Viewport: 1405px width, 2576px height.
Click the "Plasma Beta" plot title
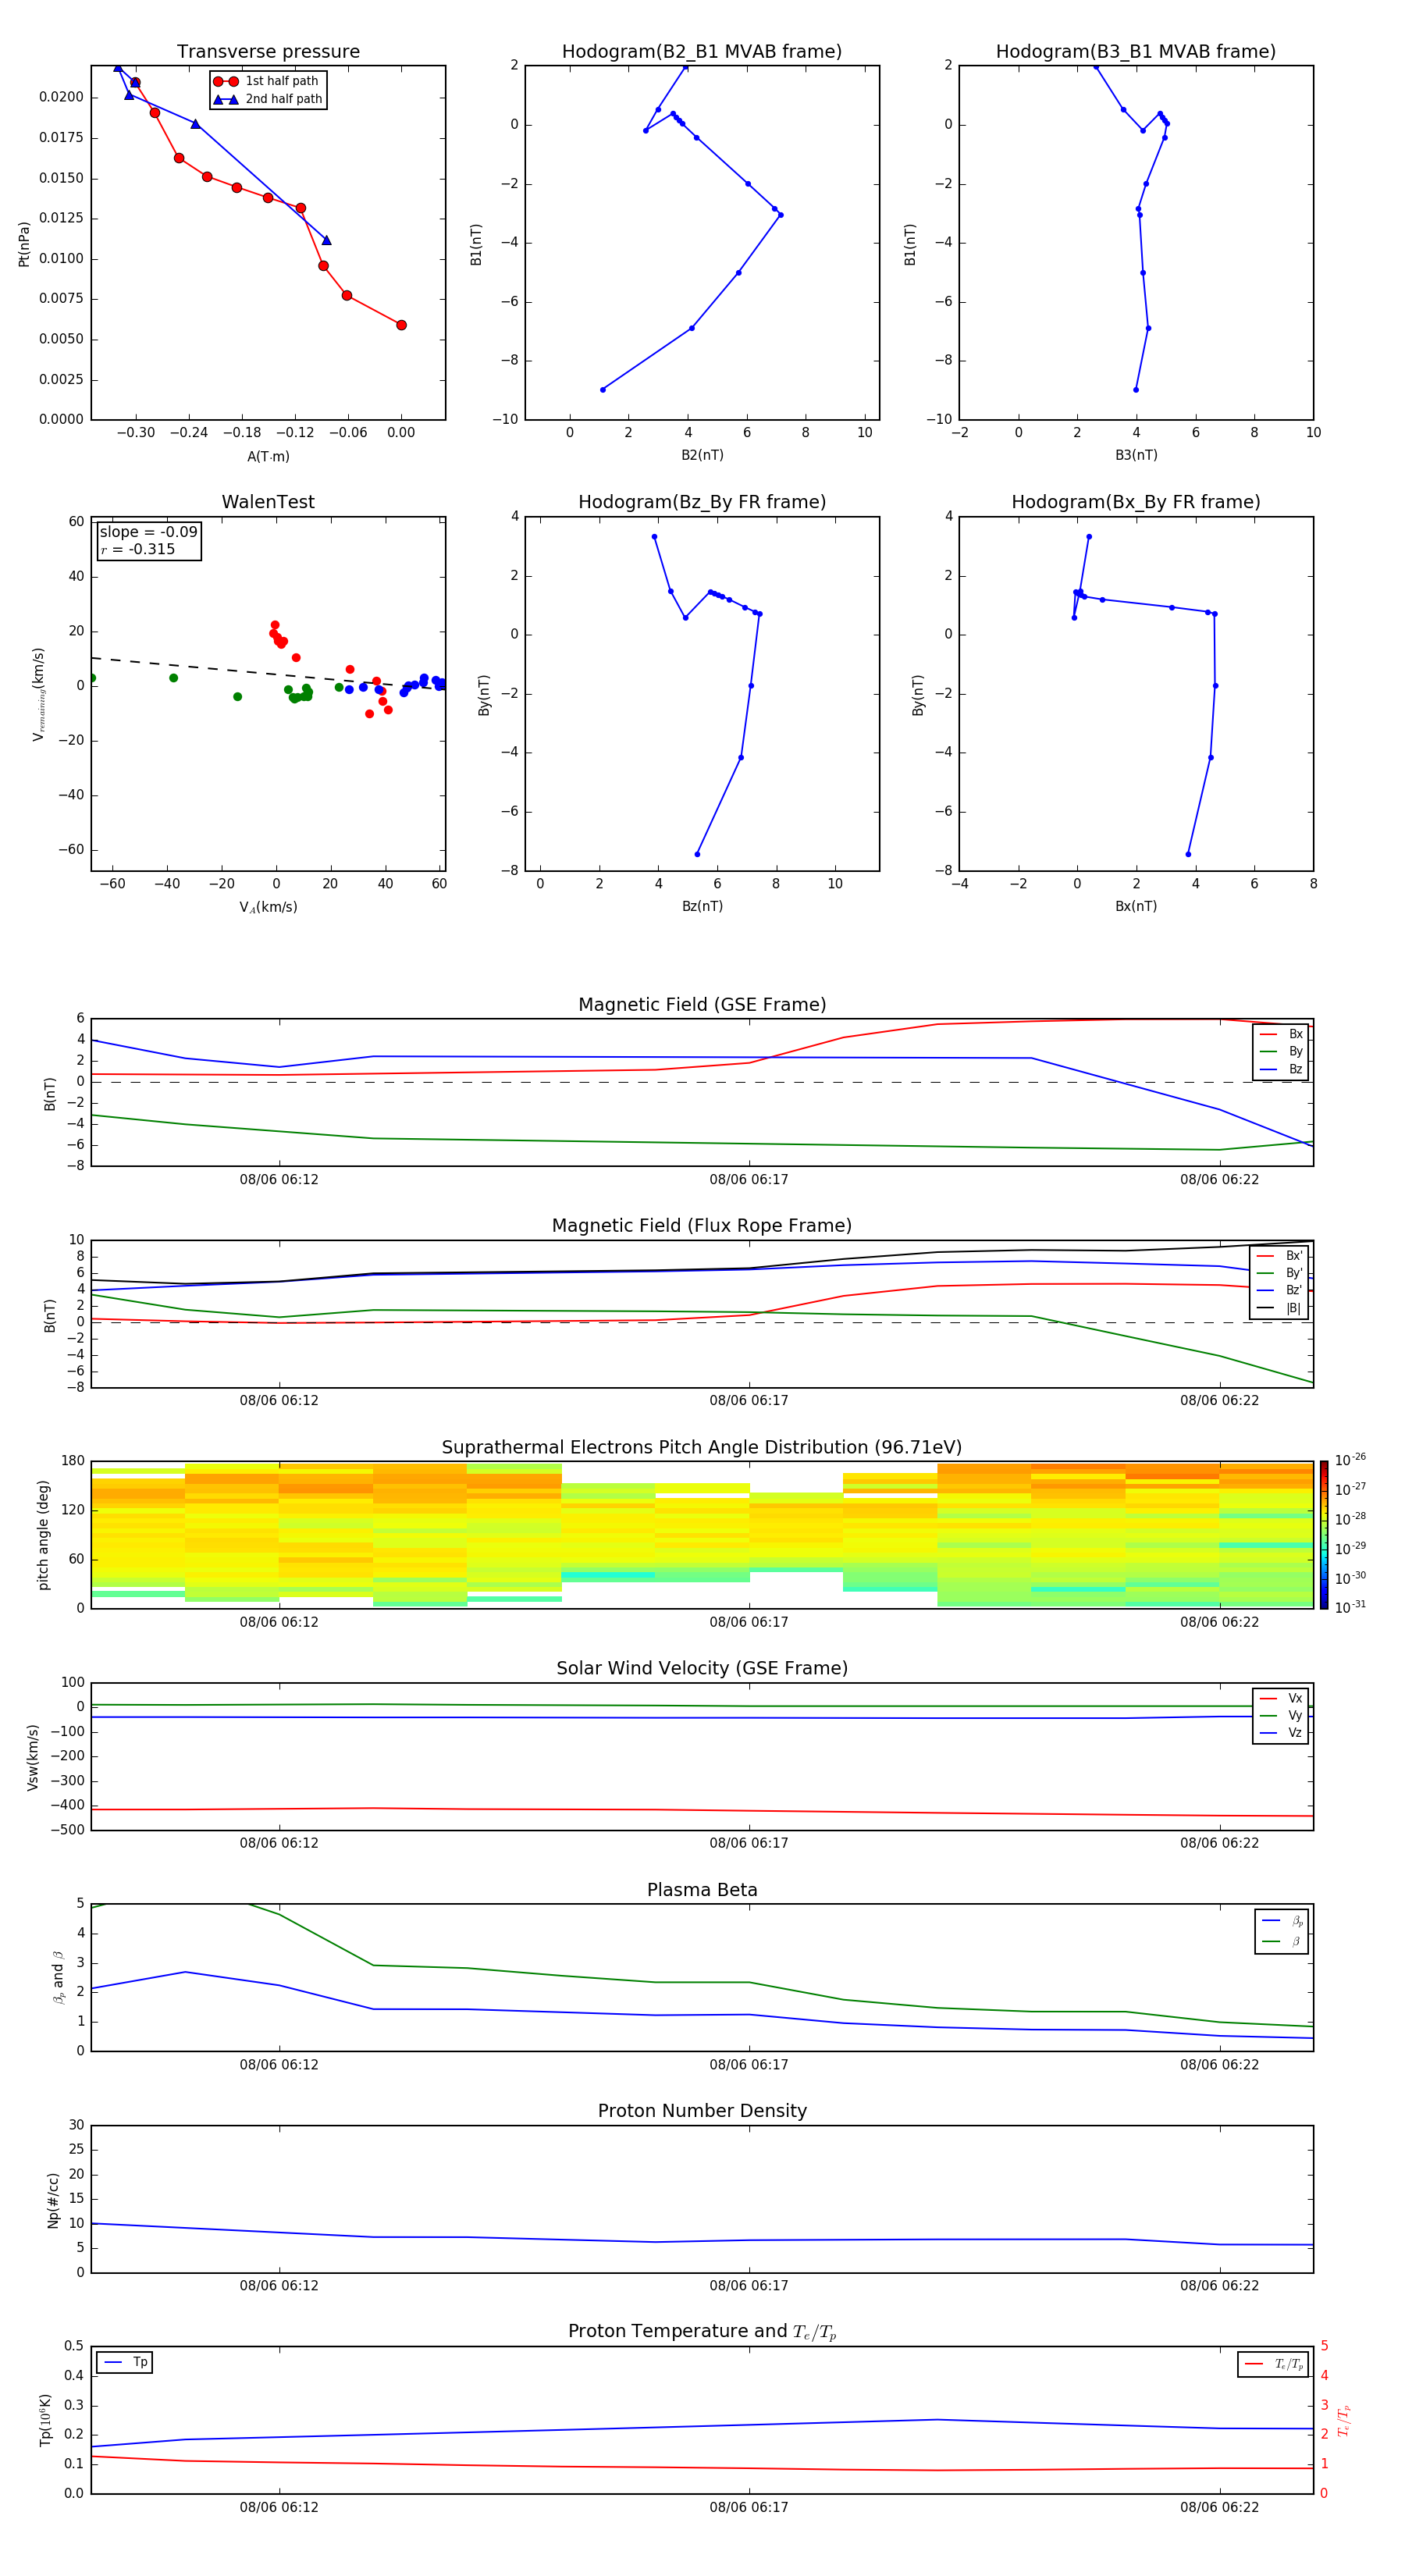pos(702,1890)
